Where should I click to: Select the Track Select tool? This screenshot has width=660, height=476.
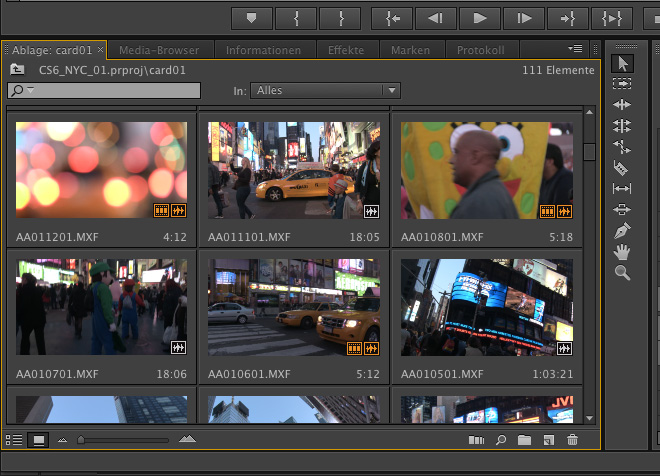[x=622, y=84]
